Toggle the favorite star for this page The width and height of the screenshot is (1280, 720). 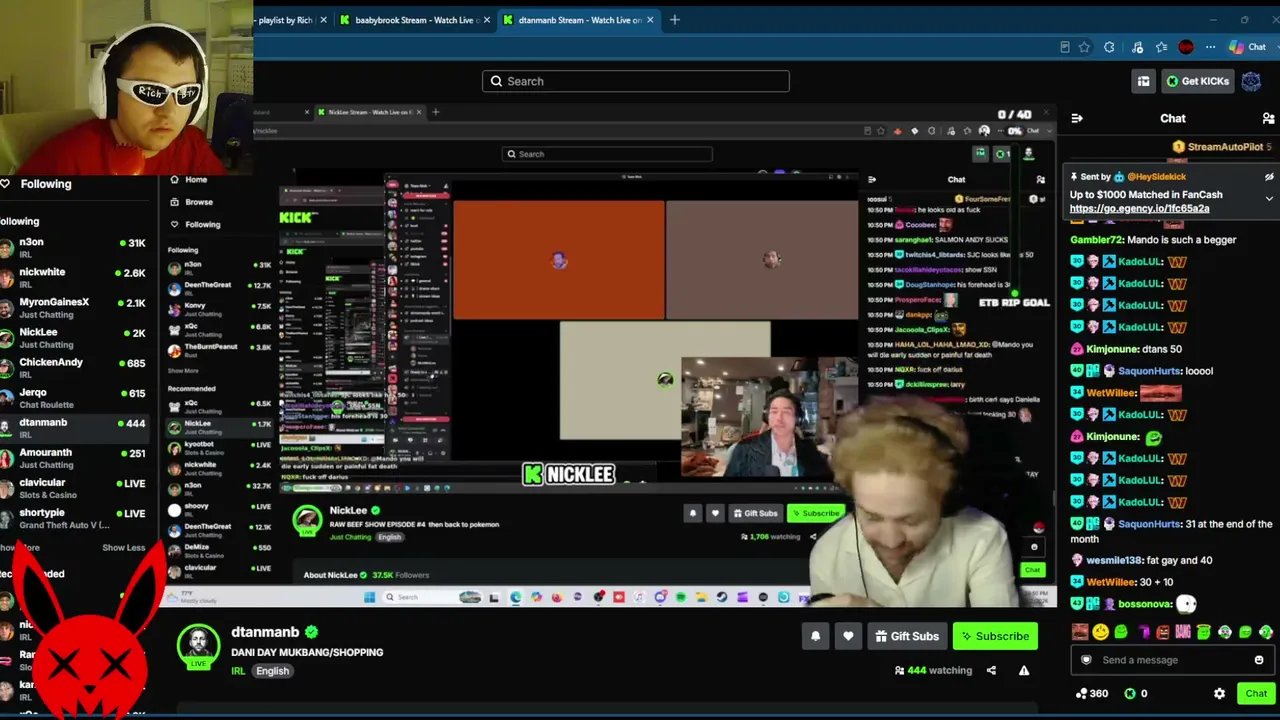coord(1085,47)
